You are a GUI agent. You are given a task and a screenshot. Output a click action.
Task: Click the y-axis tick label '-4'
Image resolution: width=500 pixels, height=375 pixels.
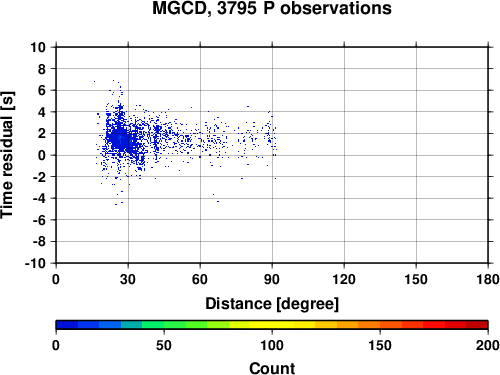point(39,198)
